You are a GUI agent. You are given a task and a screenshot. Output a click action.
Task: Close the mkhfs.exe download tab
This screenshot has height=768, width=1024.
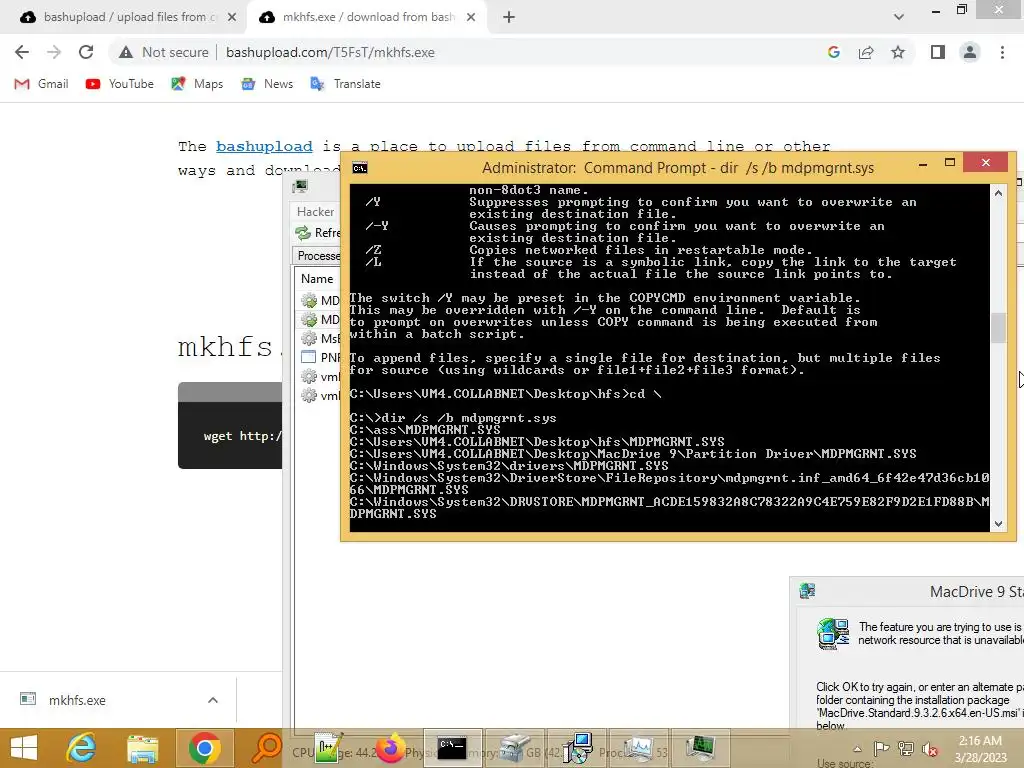pyautogui.click(x=471, y=17)
